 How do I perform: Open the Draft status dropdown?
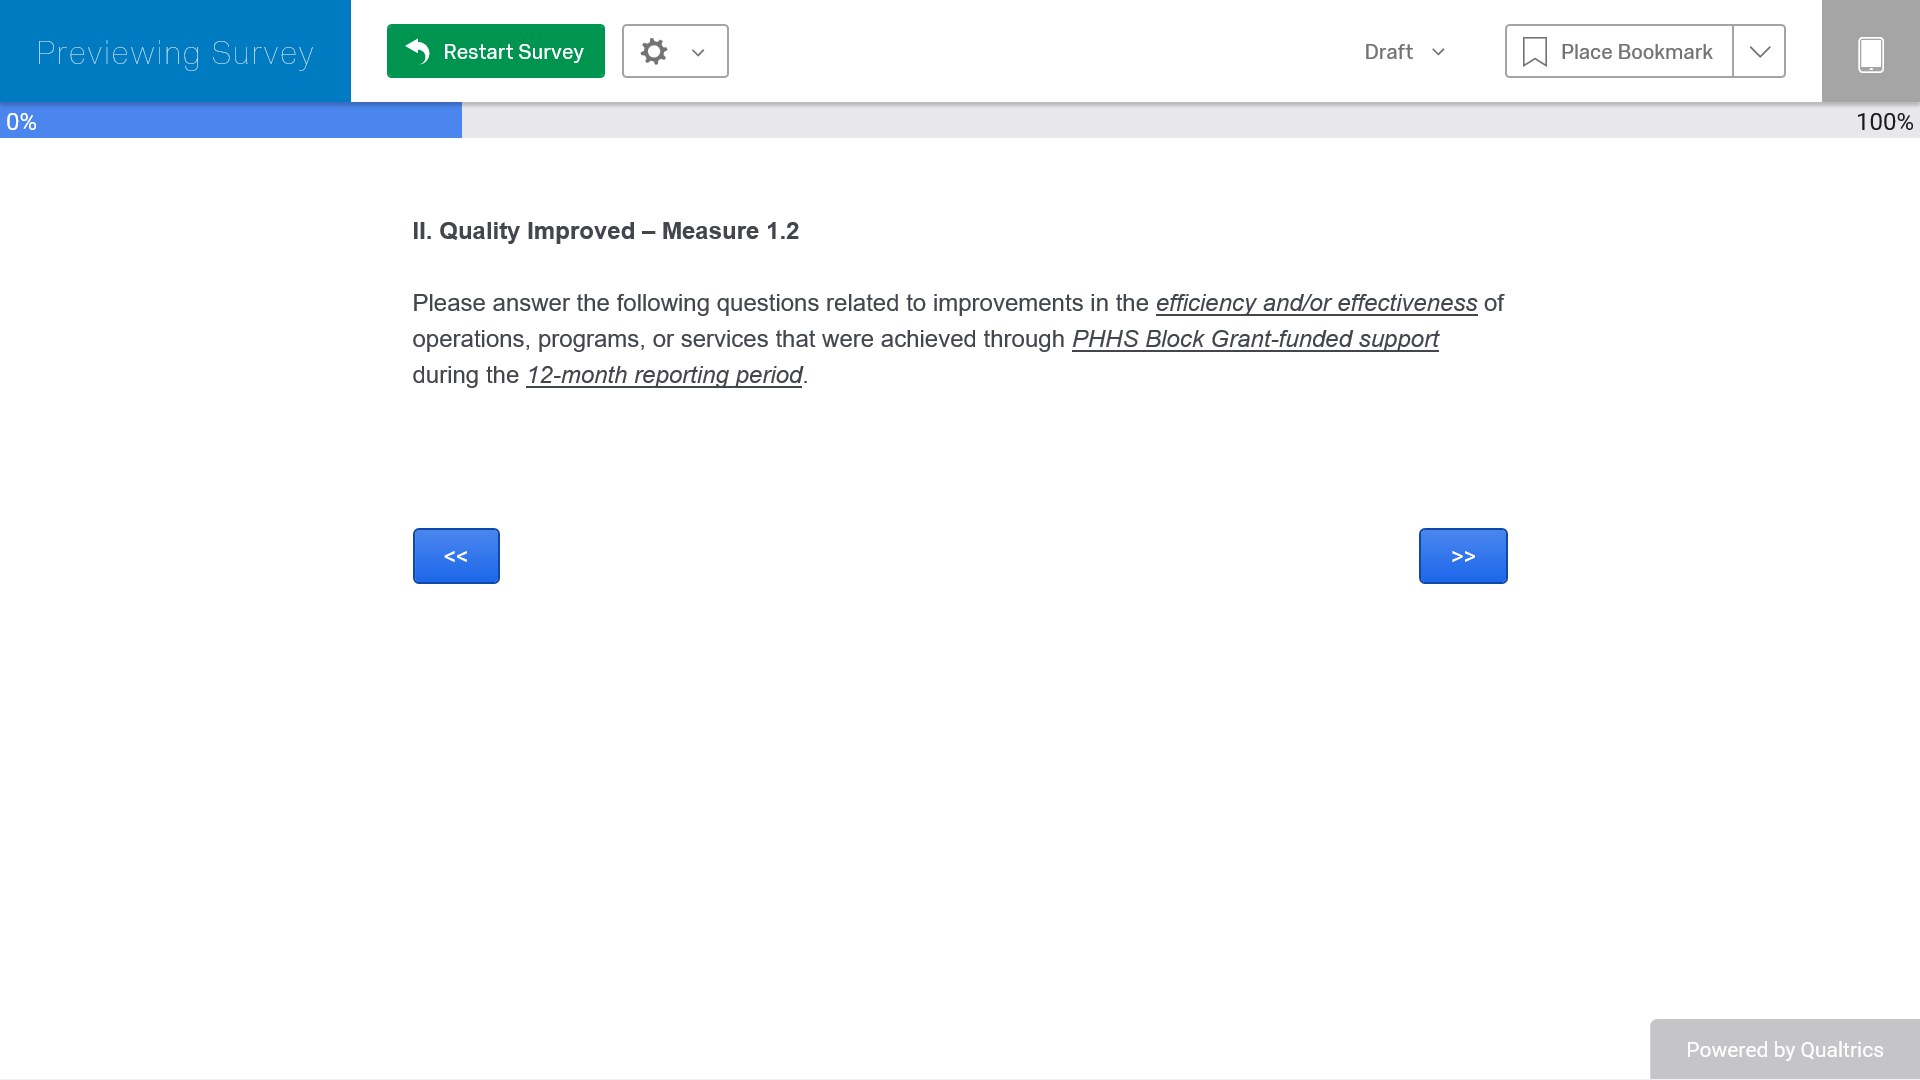coord(1404,52)
